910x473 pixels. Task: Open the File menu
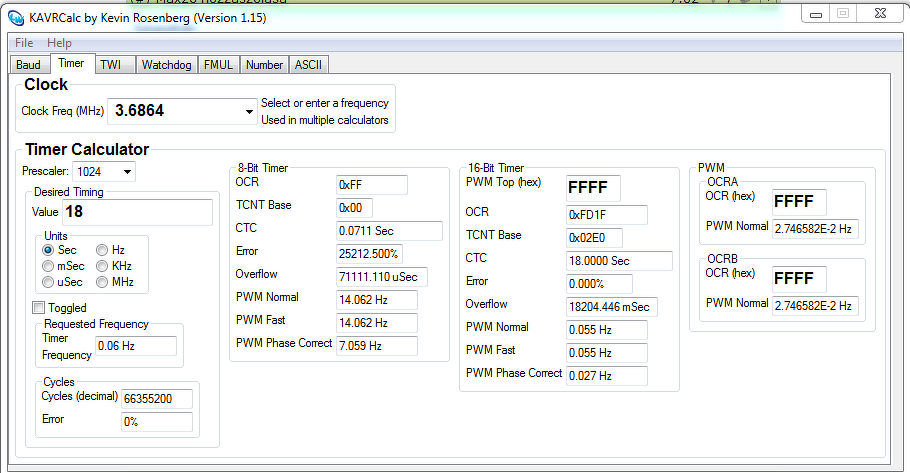(24, 43)
